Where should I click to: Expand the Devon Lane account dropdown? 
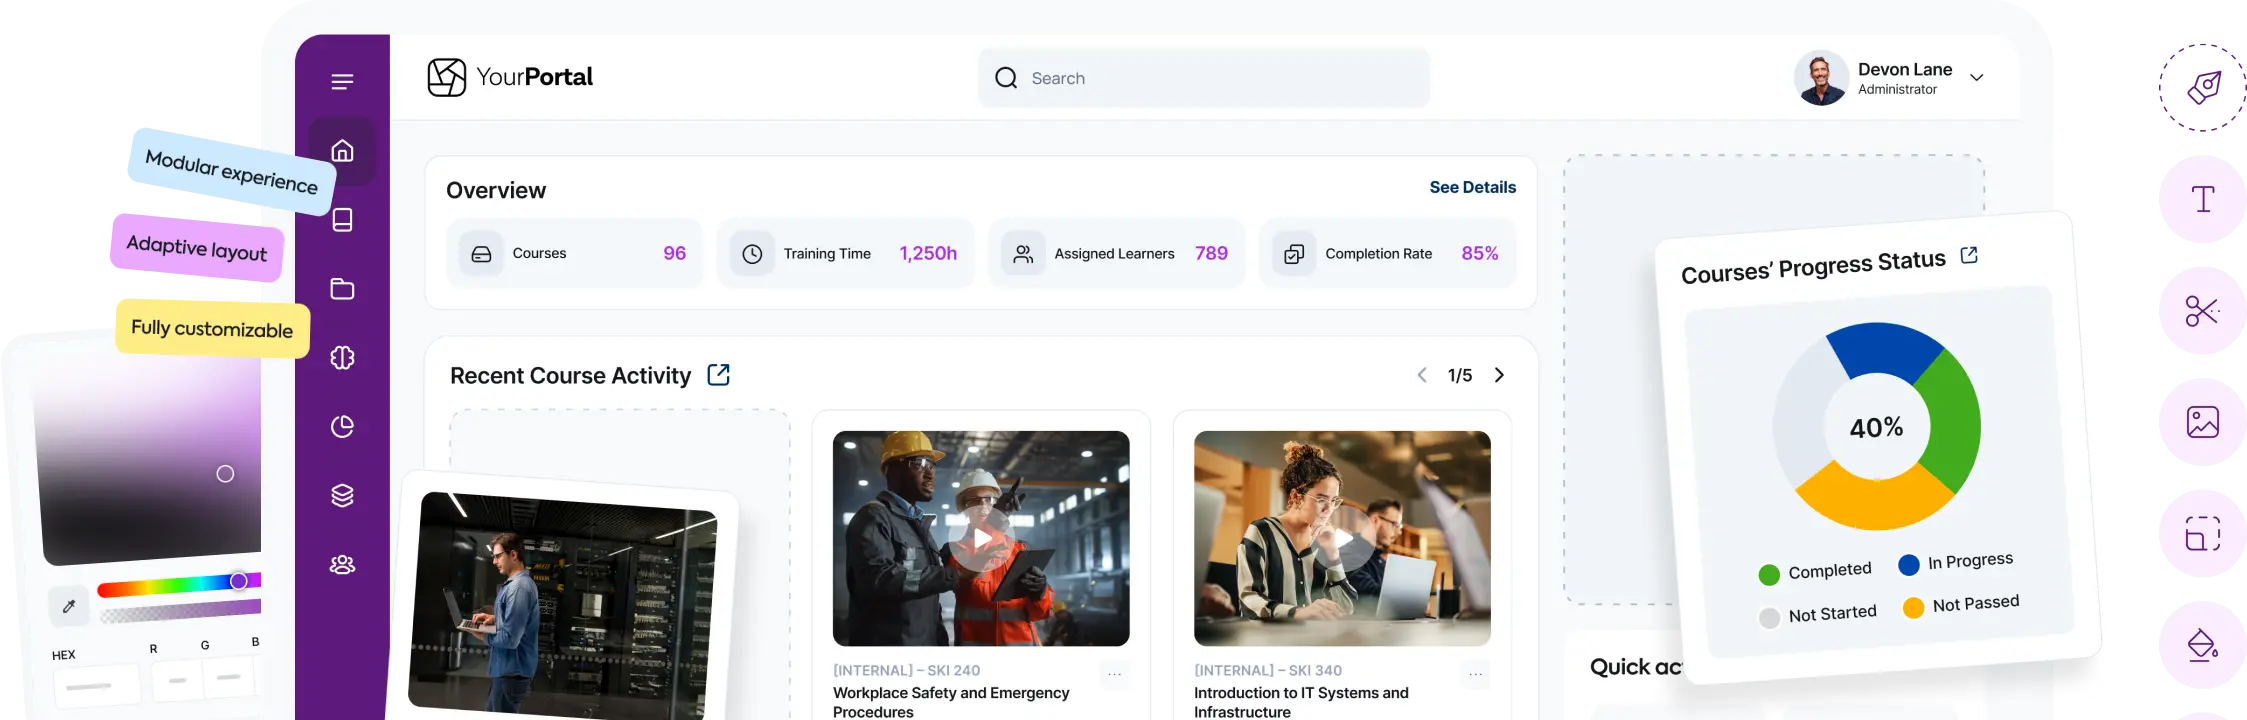click(x=1976, y=78)
